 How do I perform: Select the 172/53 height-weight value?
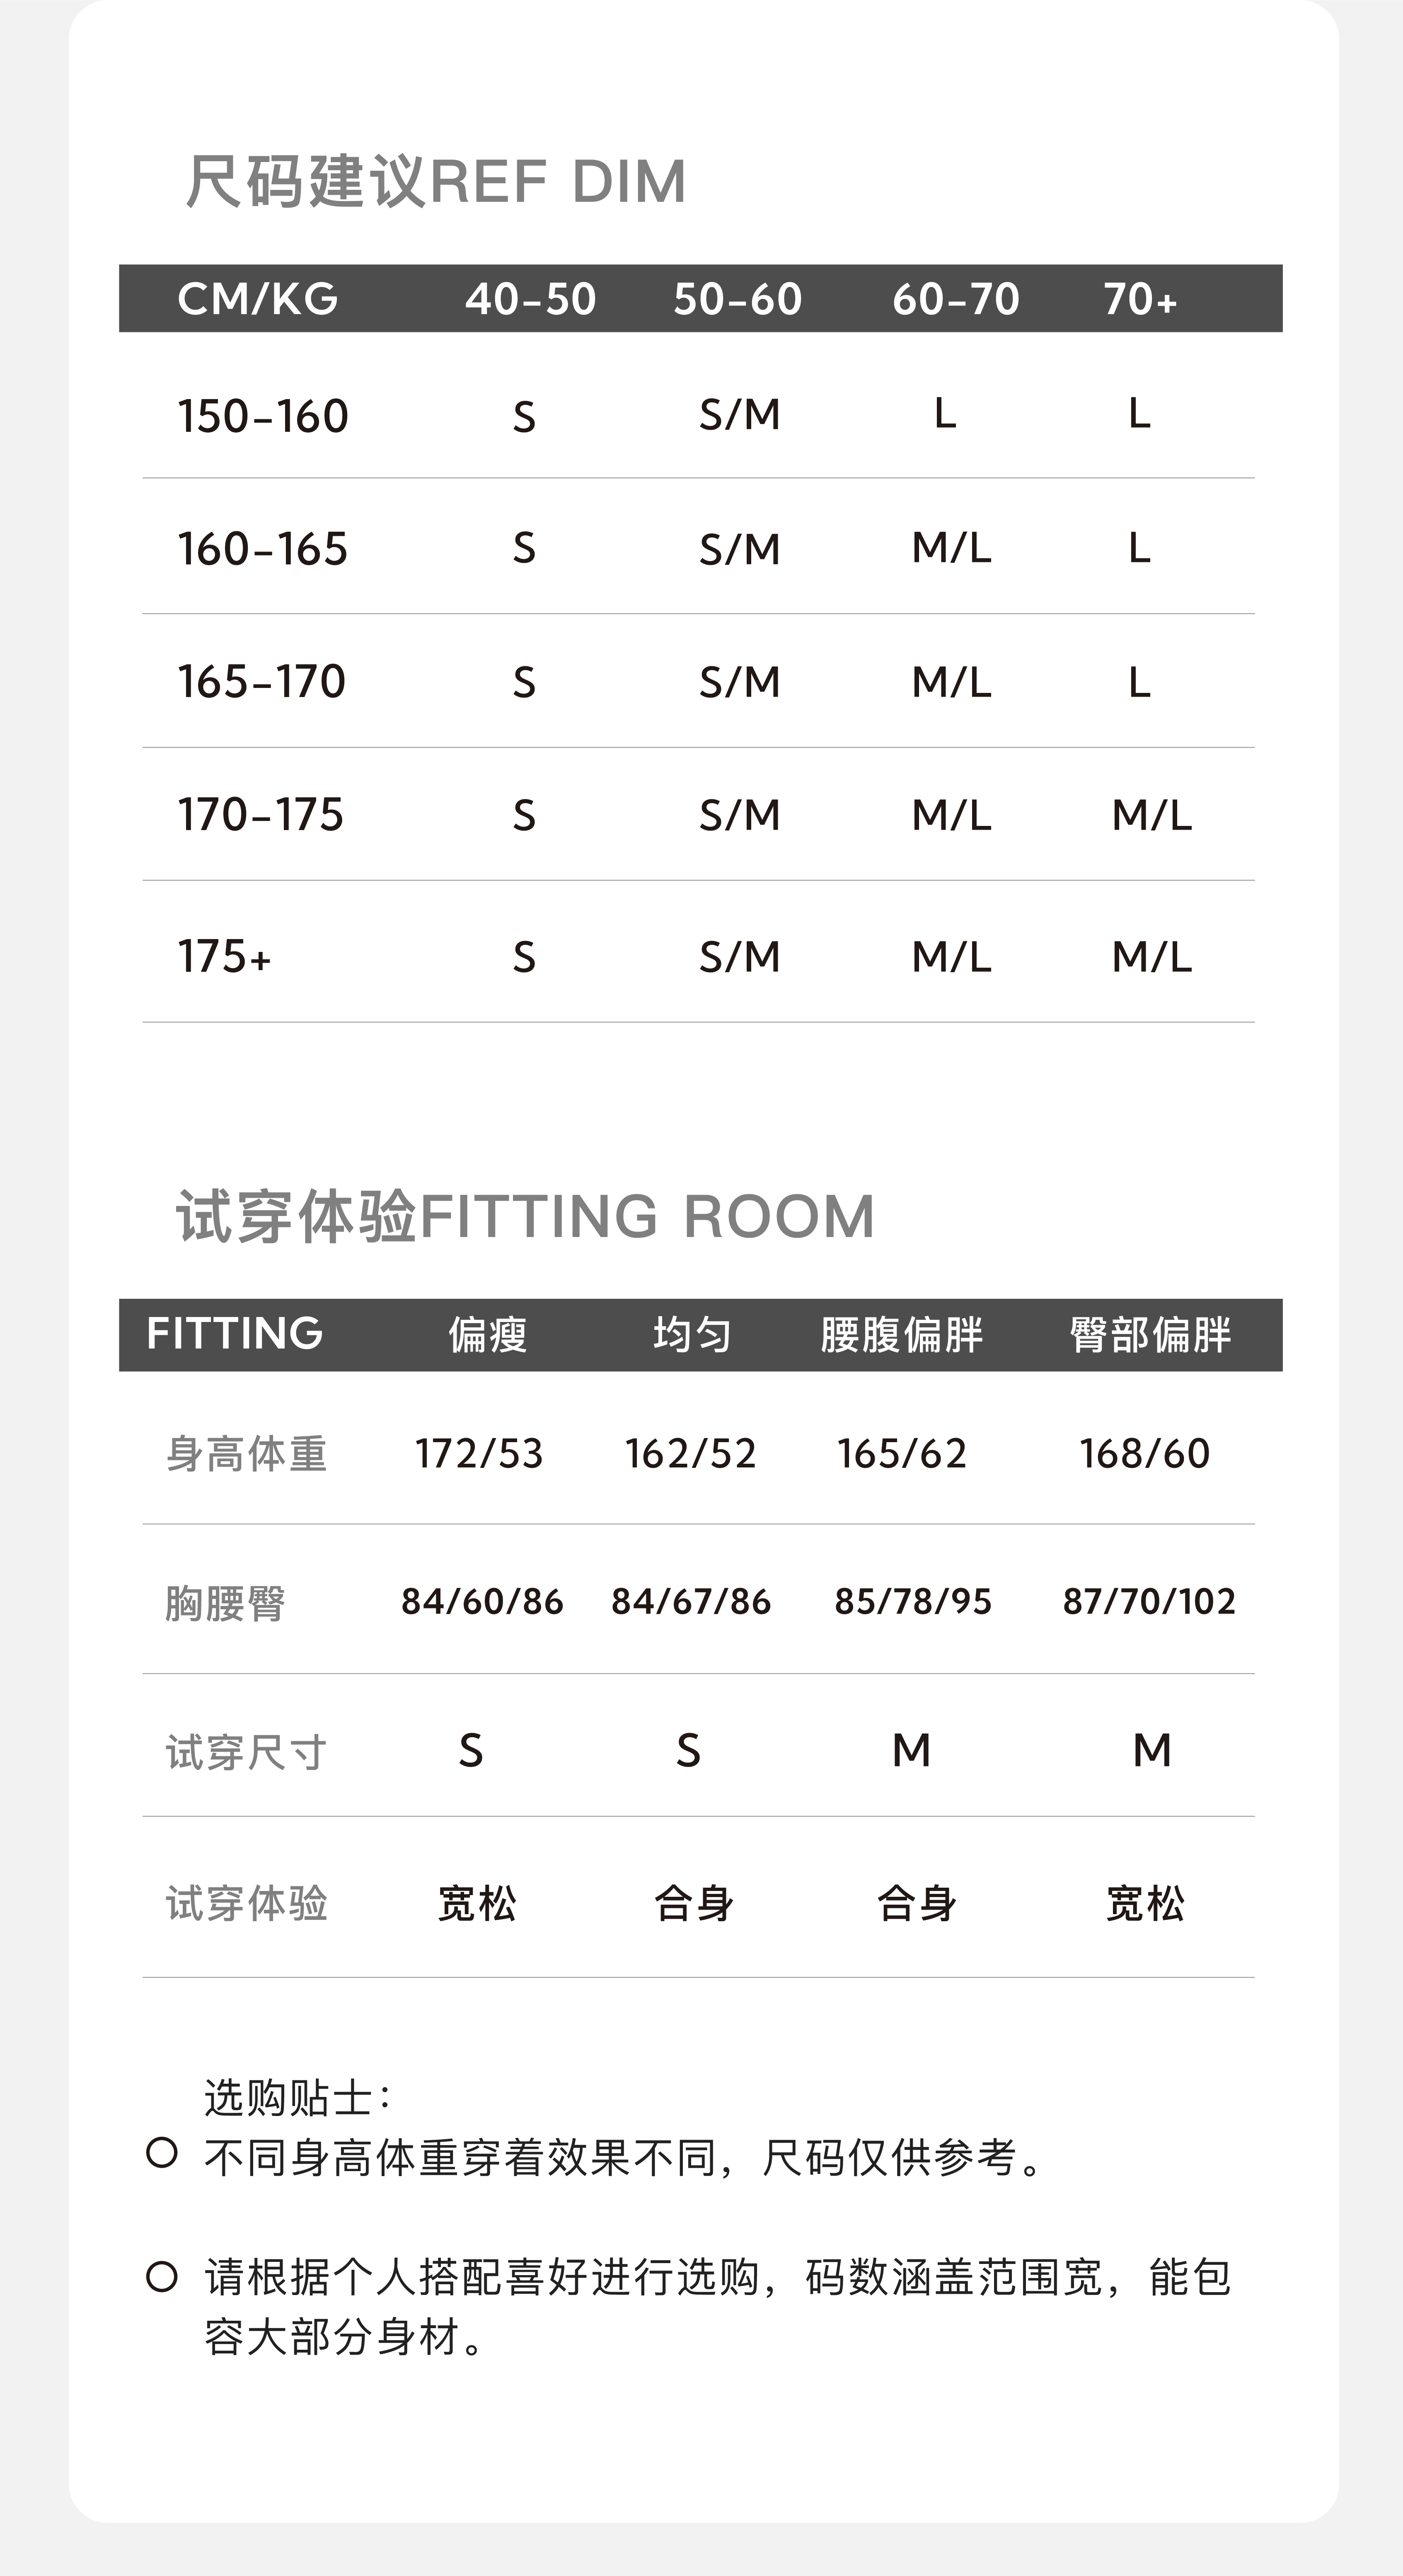pos(479,1453)
